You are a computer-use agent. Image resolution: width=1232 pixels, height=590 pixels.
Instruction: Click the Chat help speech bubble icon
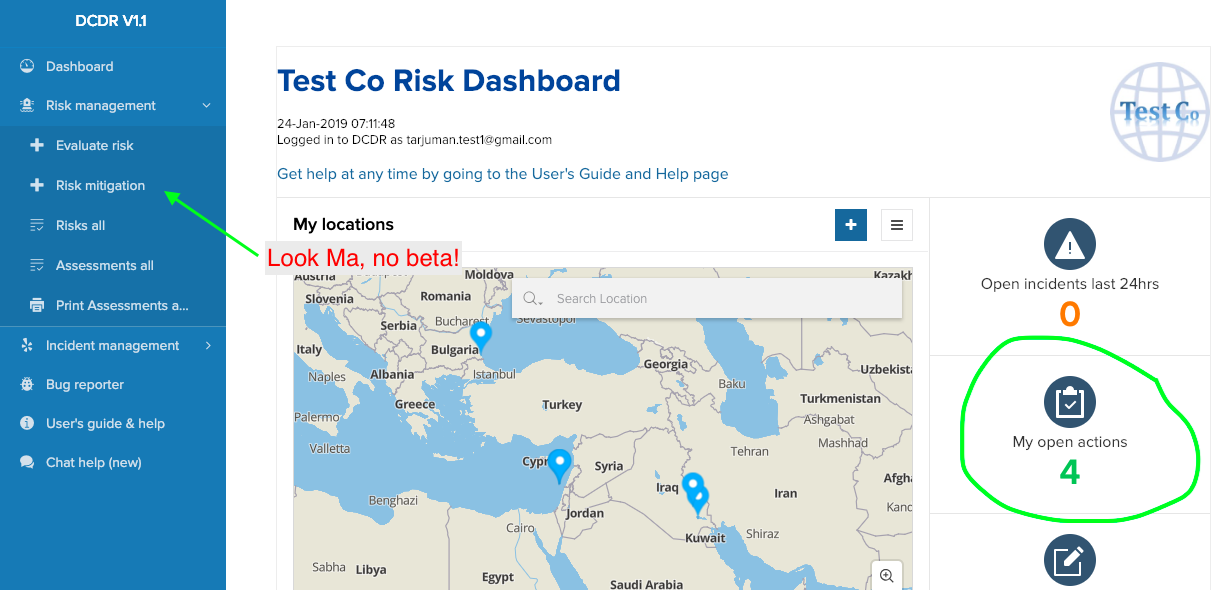[27, 462]
